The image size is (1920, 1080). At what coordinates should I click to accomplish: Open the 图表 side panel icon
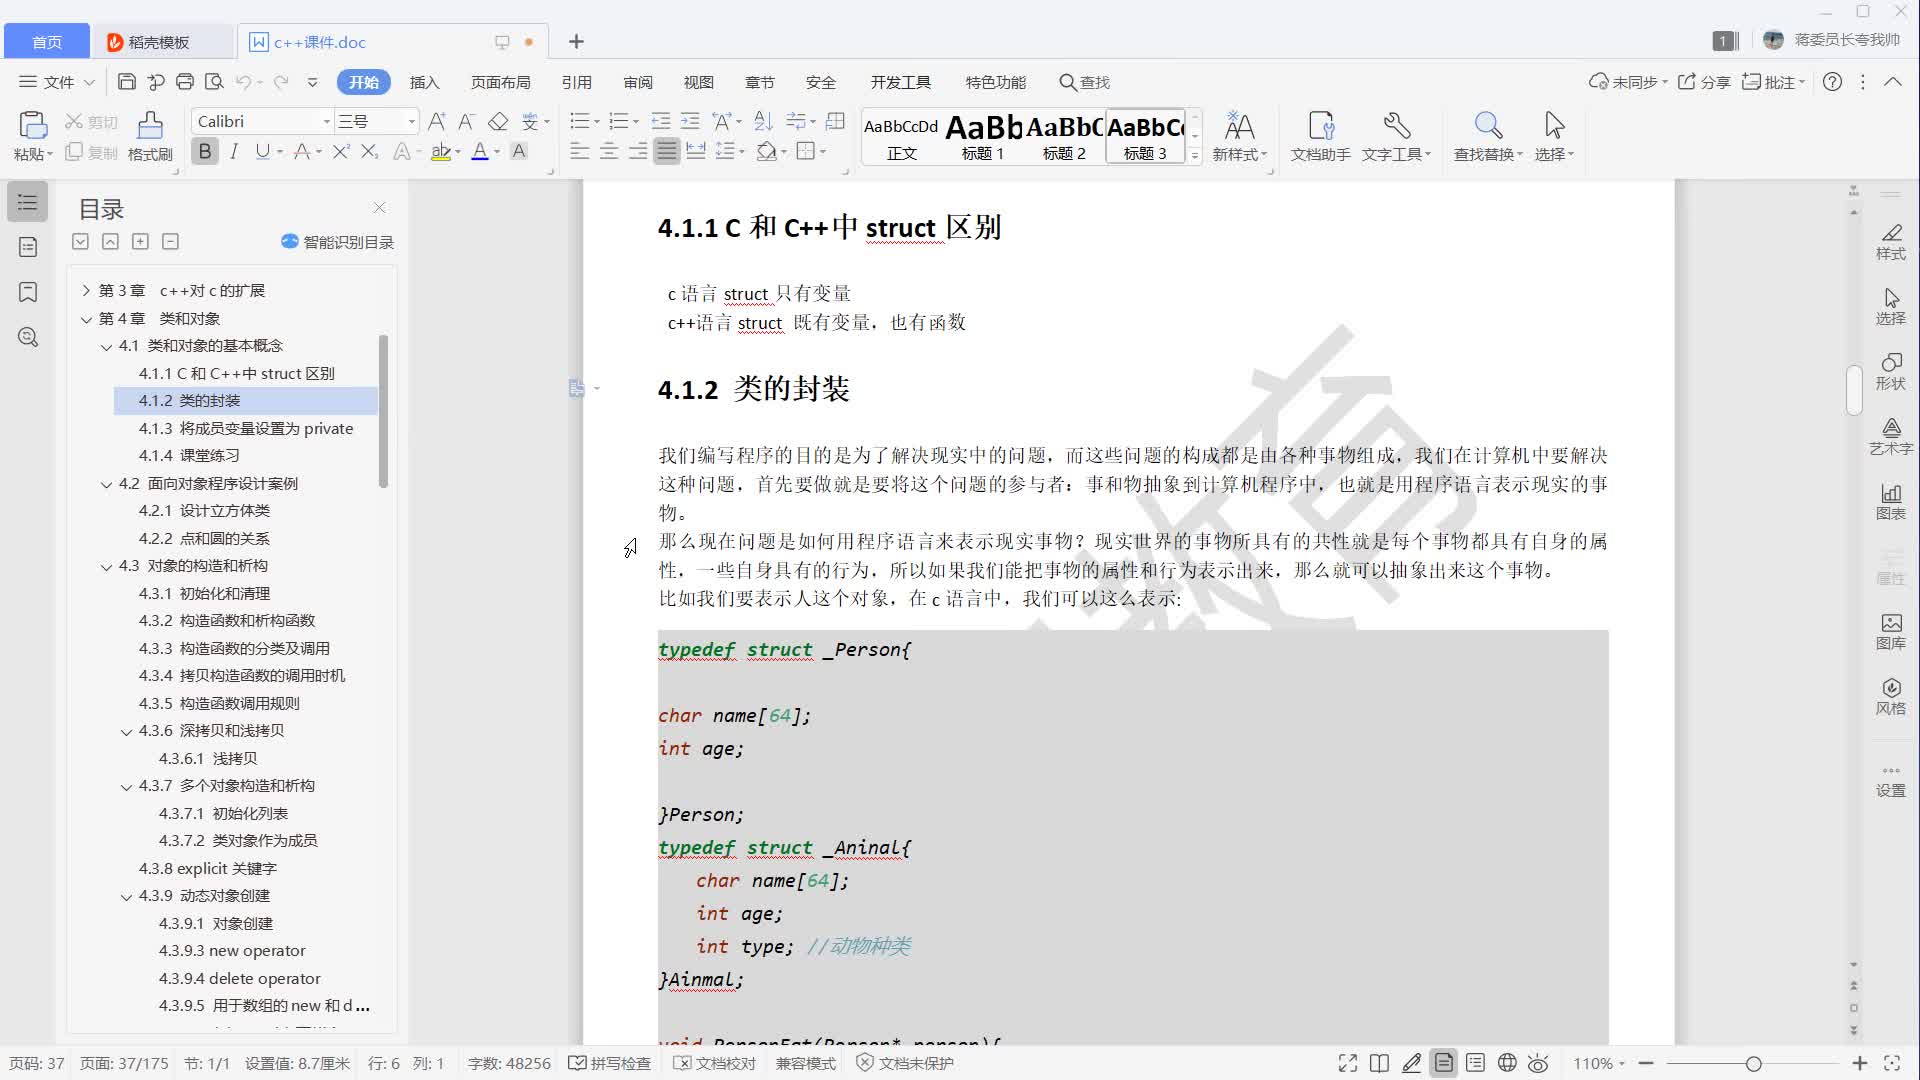pyautogui.click(x=1890, y=502)
